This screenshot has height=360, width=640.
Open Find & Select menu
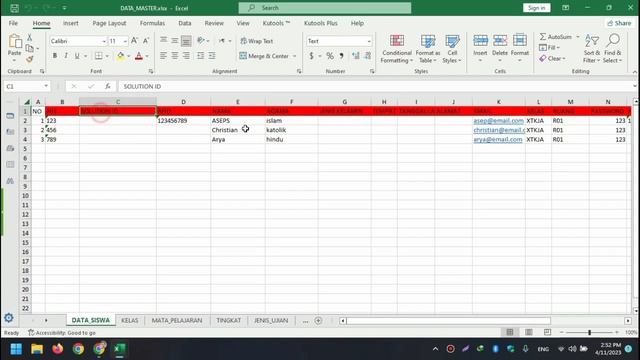point(613,49)
